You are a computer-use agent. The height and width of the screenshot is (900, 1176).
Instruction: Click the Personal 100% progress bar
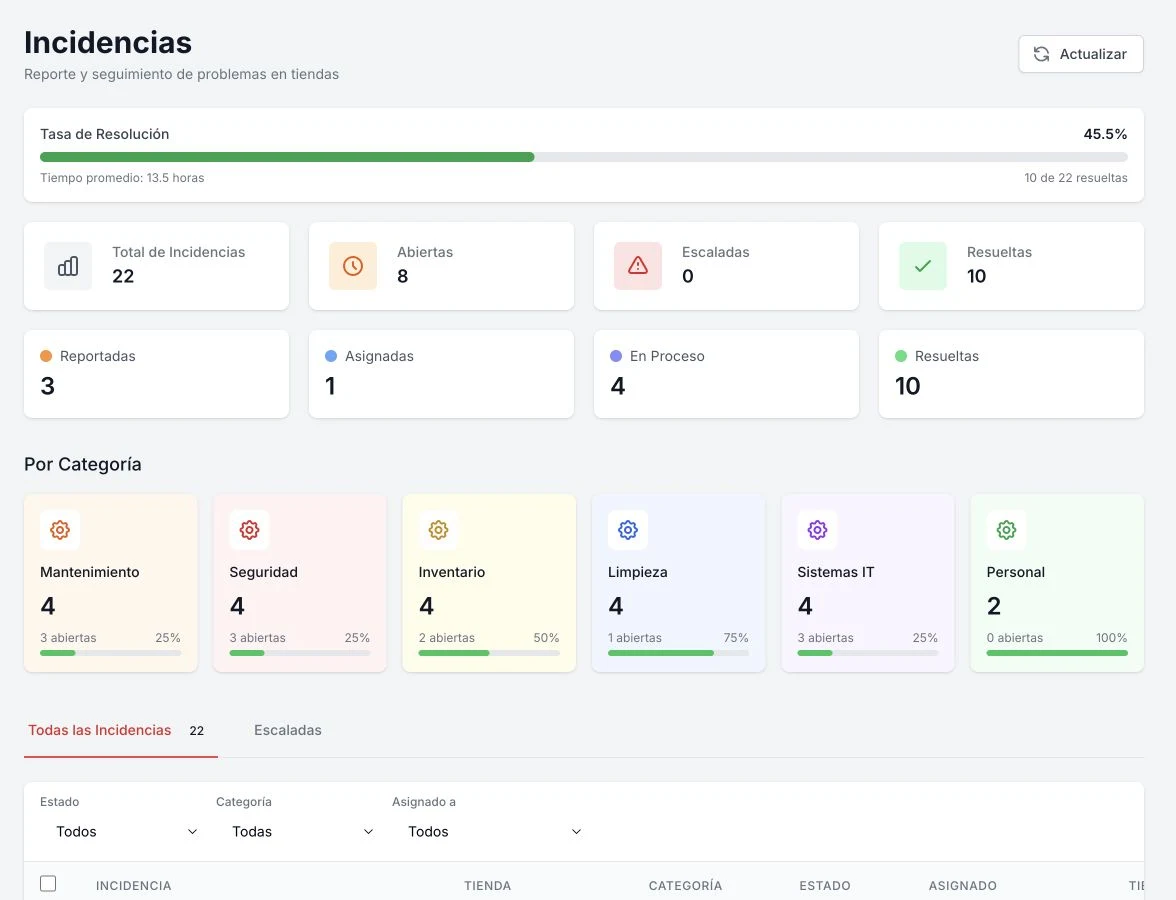coord(1057,653)
